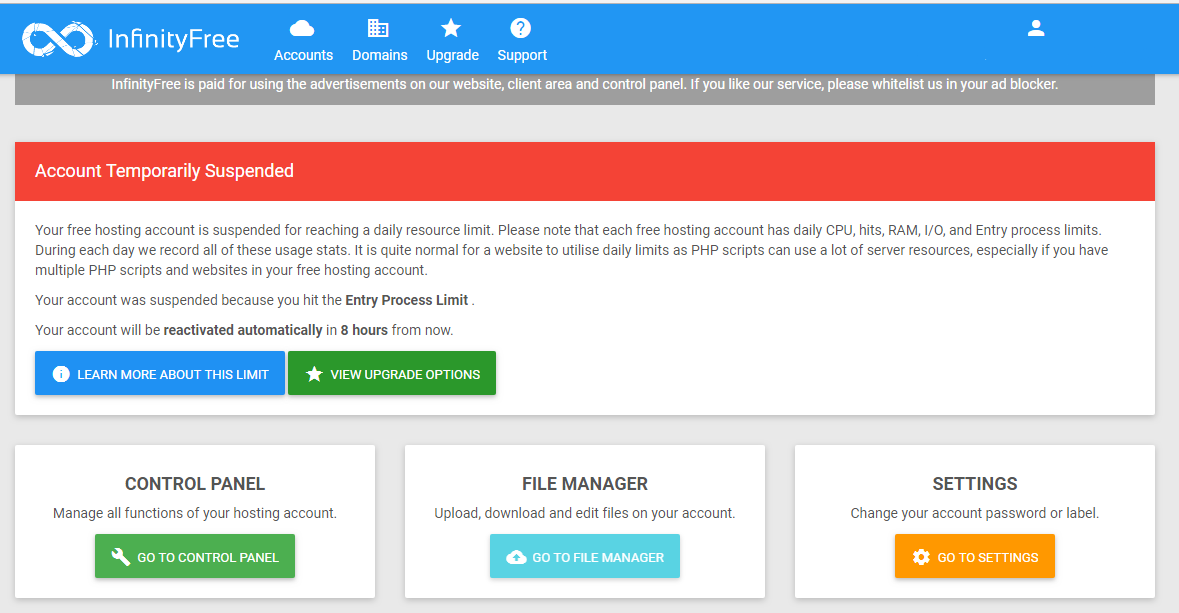1179x613 pixels.
Task: Click the cloud upload icon on File Manager button
Action: (516, 557)
